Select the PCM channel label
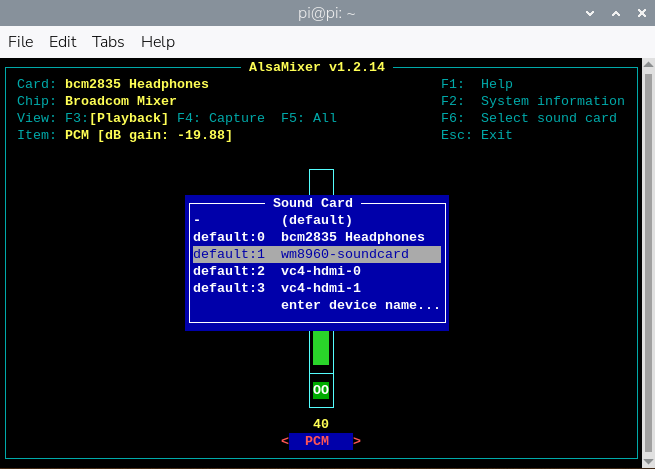 tap(317, 441)
